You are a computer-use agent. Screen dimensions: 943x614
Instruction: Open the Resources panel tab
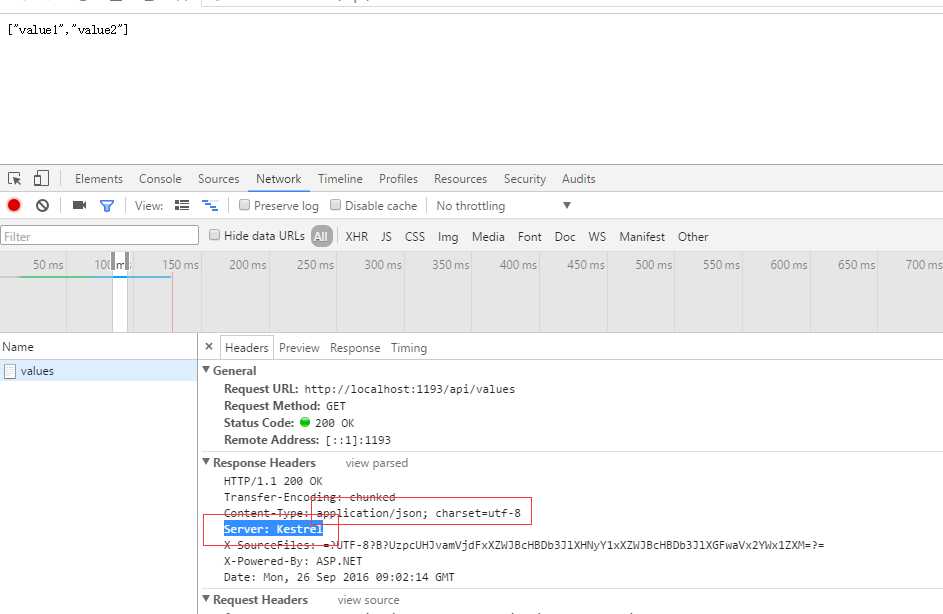pos(460,179)
